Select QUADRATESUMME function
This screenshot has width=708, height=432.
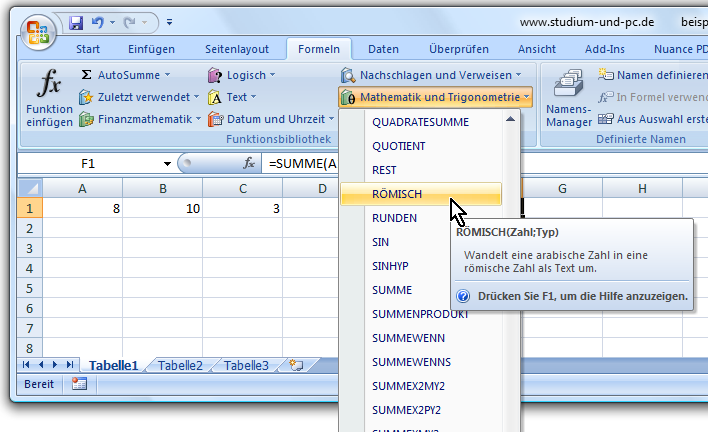point(420,122)
